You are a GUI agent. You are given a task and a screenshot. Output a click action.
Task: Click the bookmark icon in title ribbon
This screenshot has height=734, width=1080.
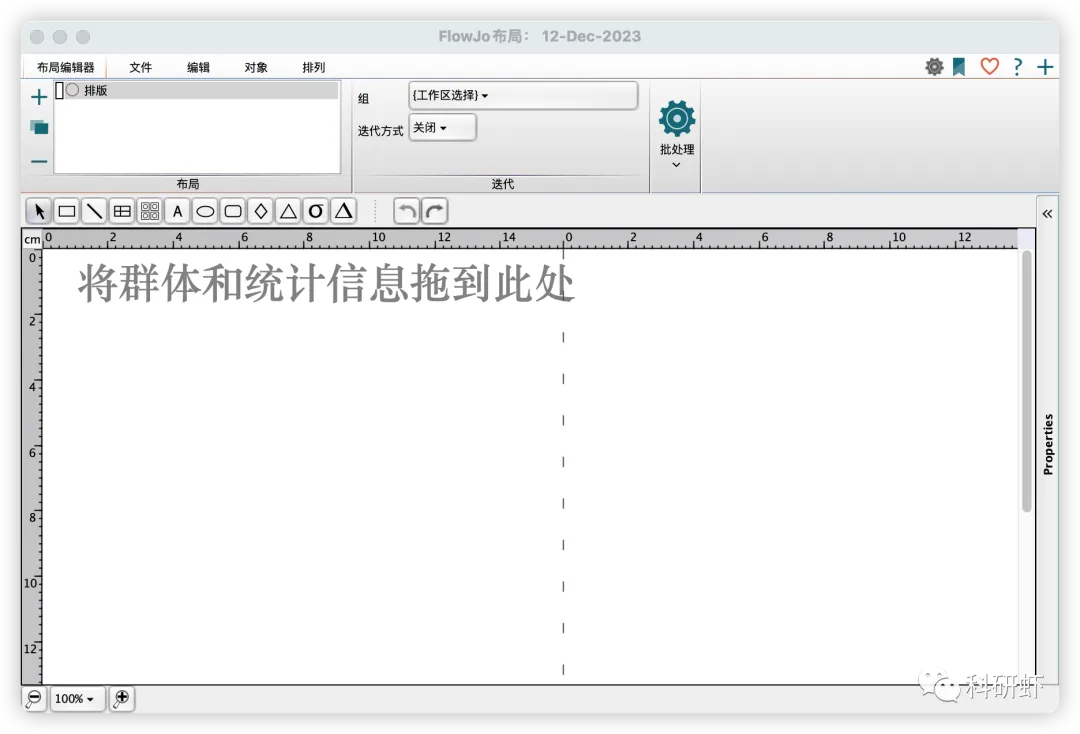(x=959, y=67)
